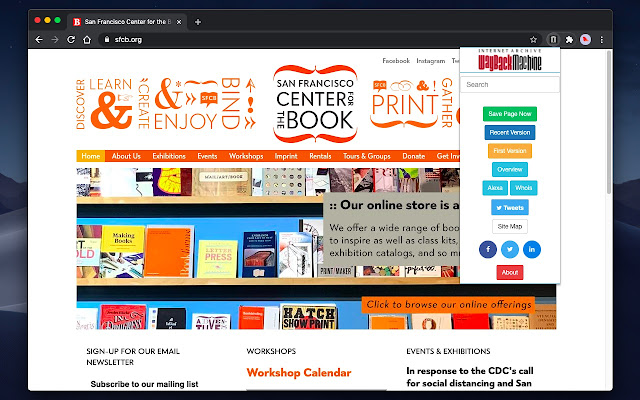Click San Francisco Center for the Book logo
Image resolution: width=640 pixels, height=400 pixels.
(315, 104)
